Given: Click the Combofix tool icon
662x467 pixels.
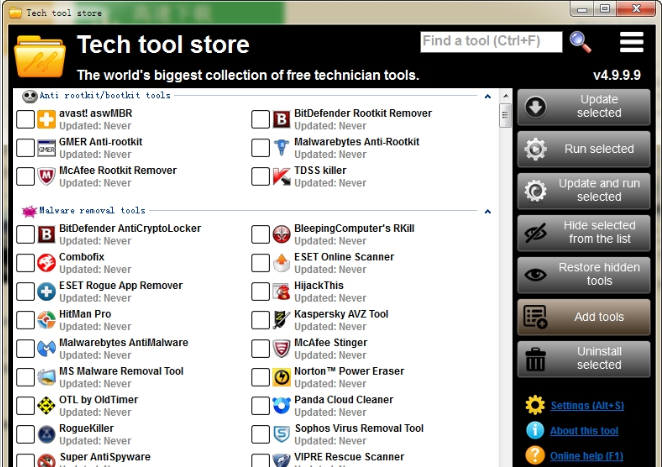Looking at the screenshot, I should pyautogui.click(x=47, y=263).
